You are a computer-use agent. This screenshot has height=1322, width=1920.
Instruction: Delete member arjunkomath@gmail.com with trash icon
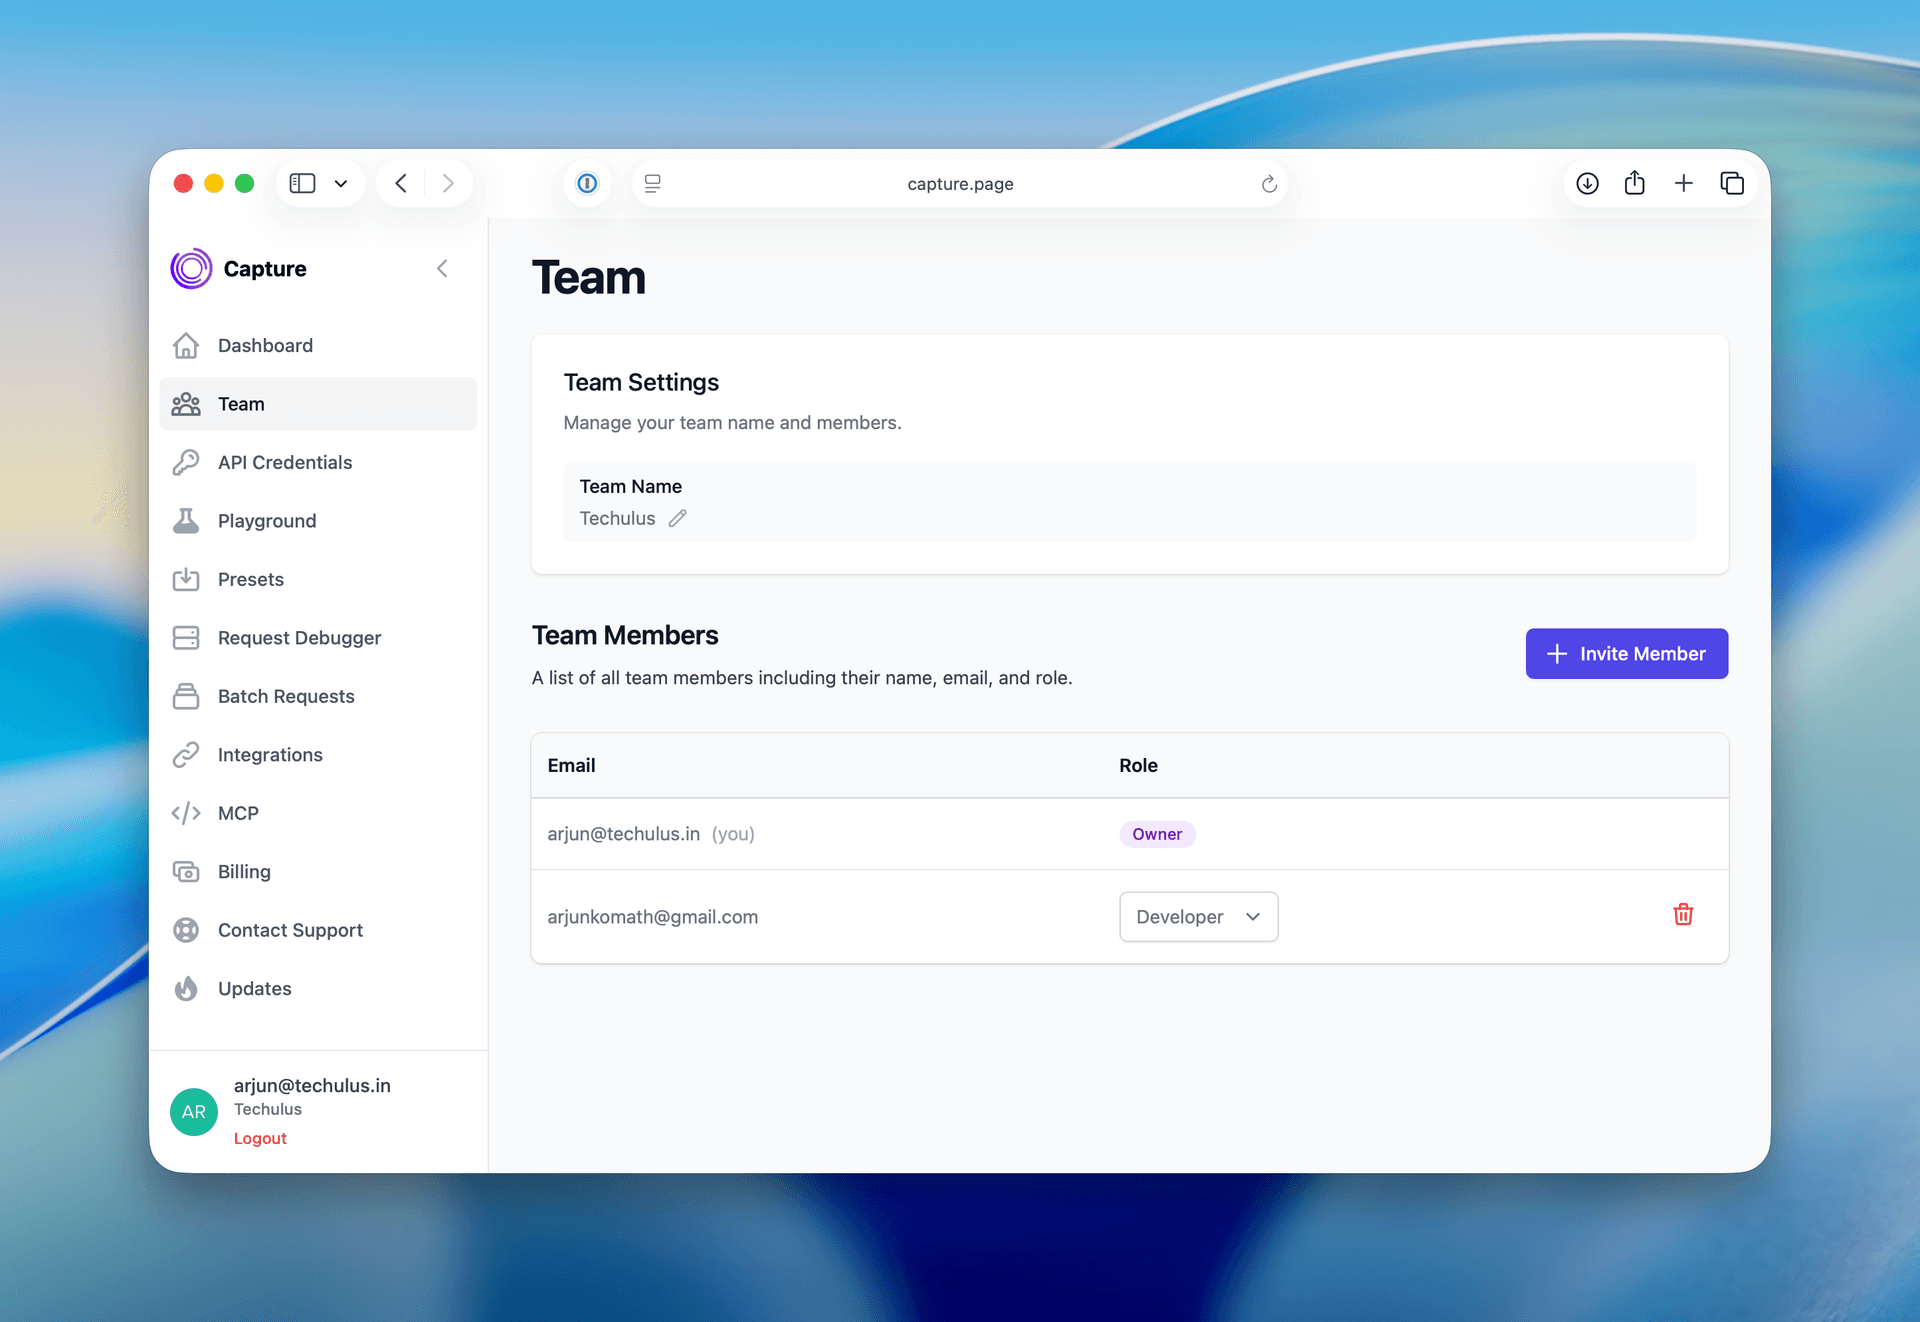click(1683, 915)
